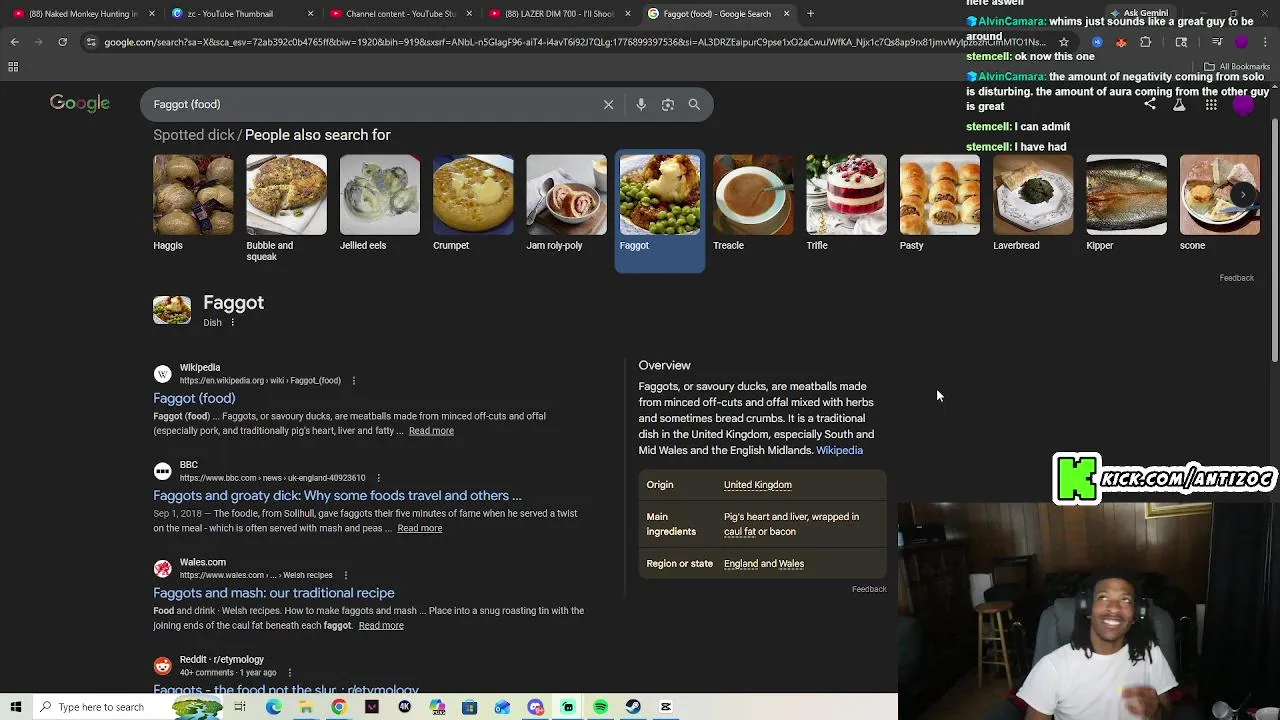Expand Wales.com snippet with Read more

tap(381, 626)
